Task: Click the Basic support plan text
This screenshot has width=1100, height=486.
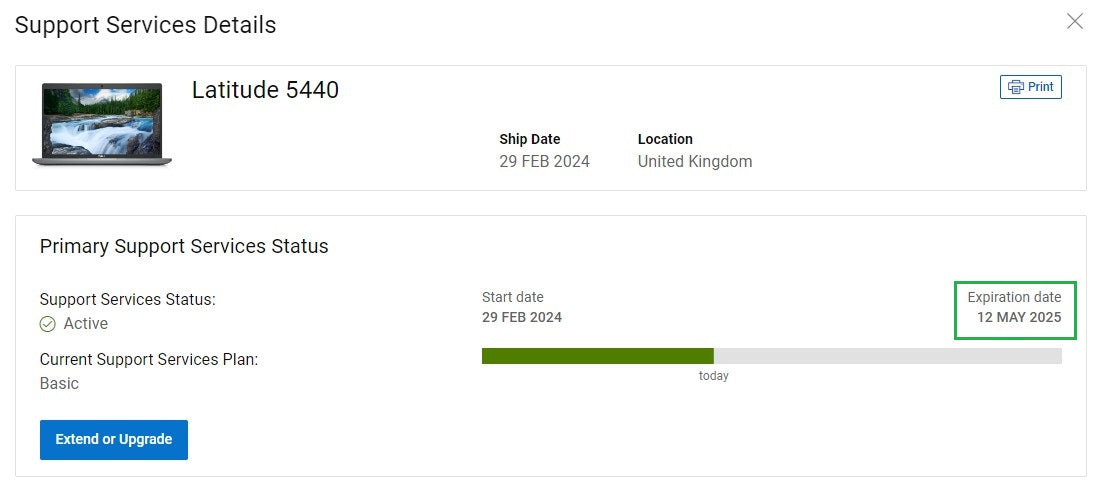Action: point(59,384)
